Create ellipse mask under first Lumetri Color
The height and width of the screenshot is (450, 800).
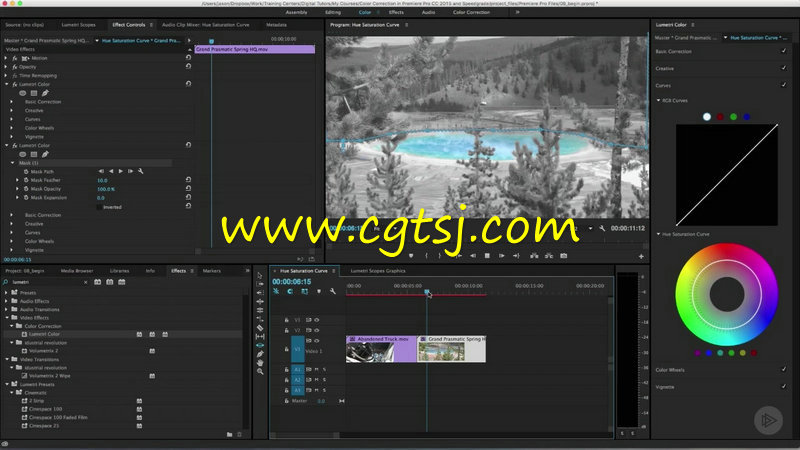[22, 93]
